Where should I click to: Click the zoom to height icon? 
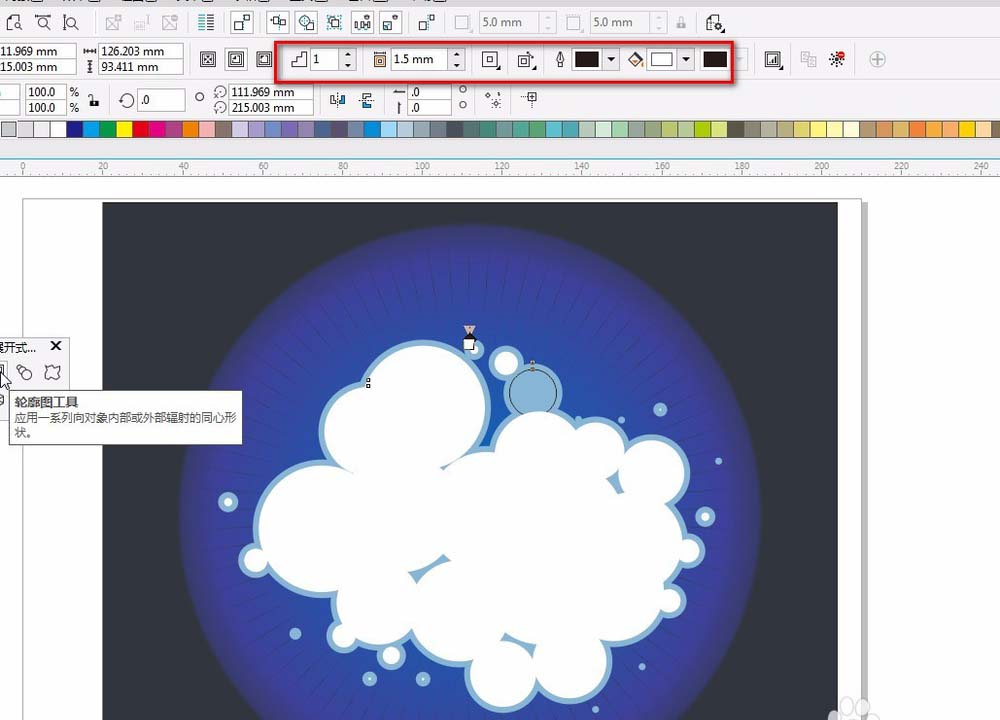71,24
